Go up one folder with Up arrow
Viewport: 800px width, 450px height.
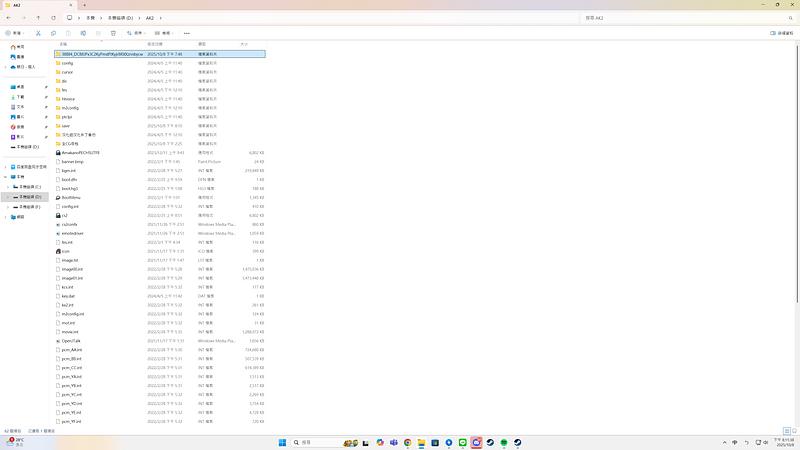(x=39, y=18)
